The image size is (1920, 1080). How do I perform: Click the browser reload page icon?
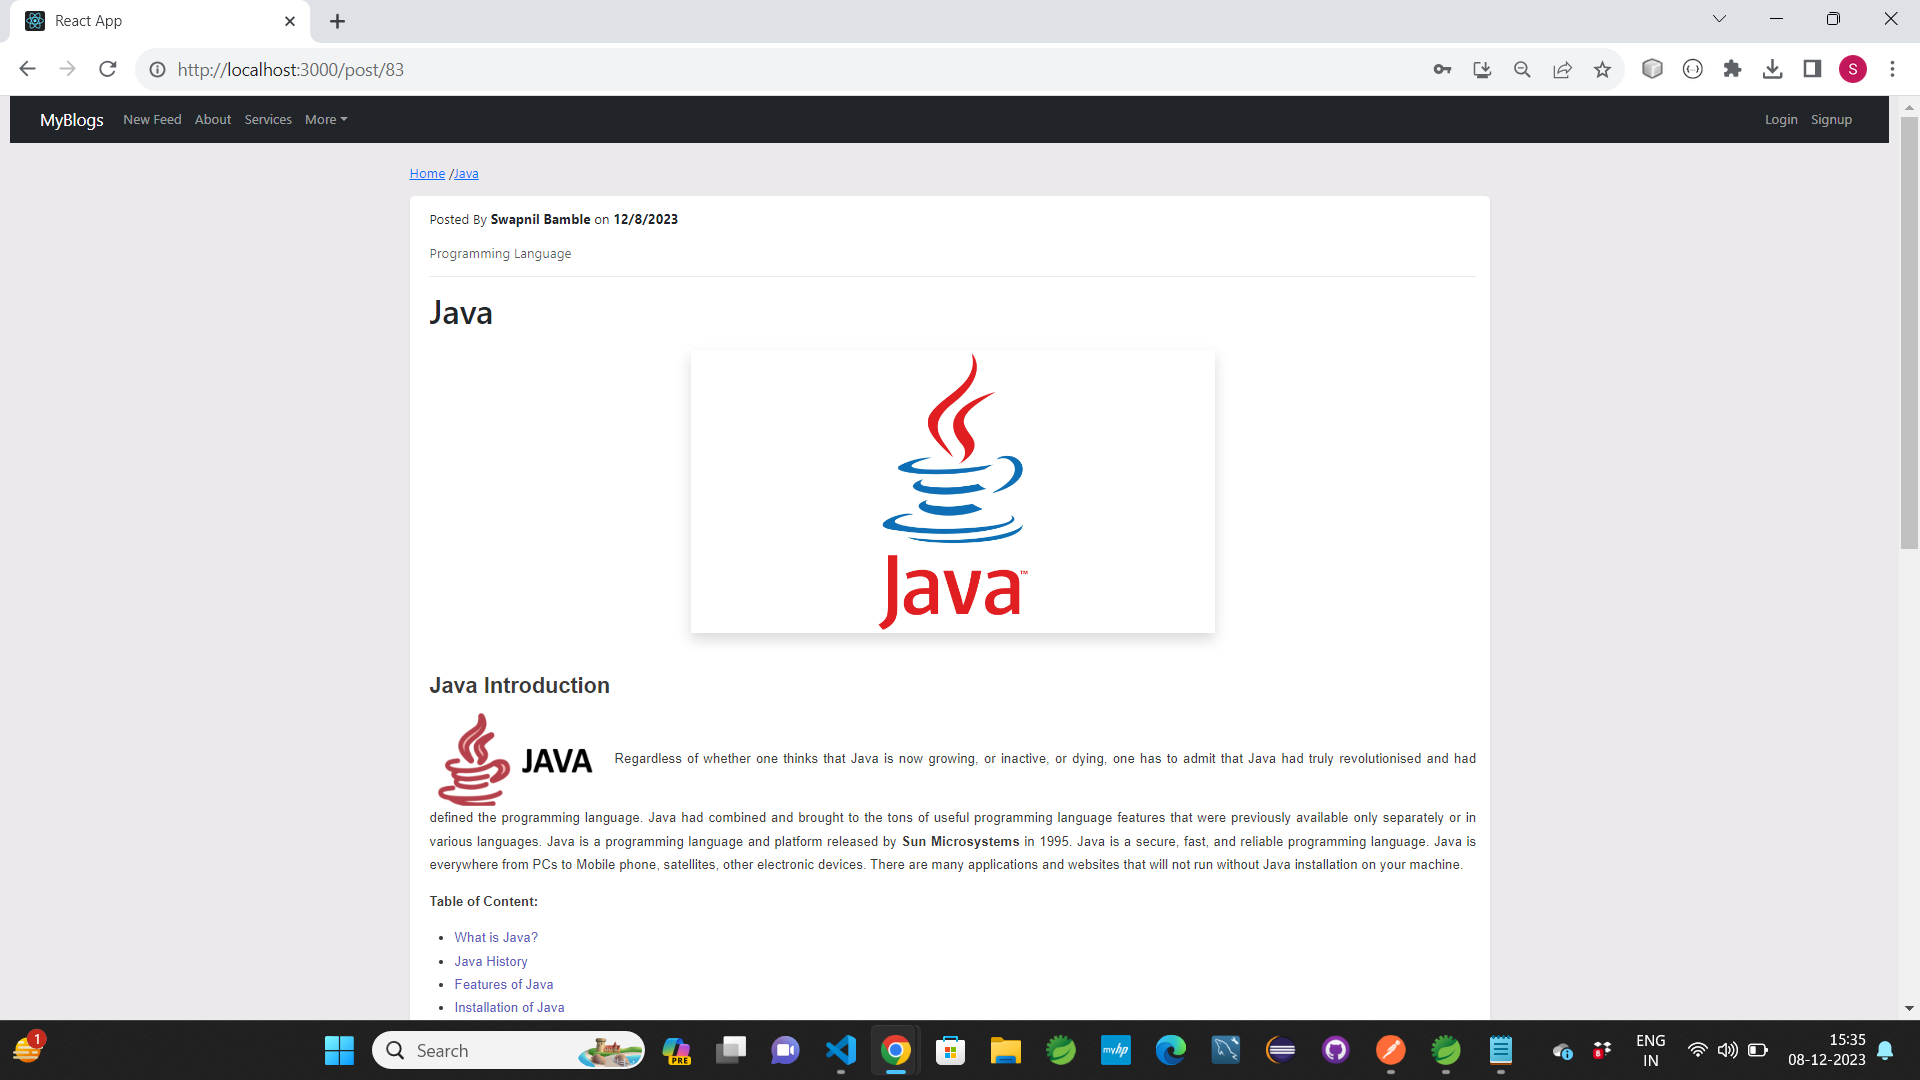click(108, 69)
